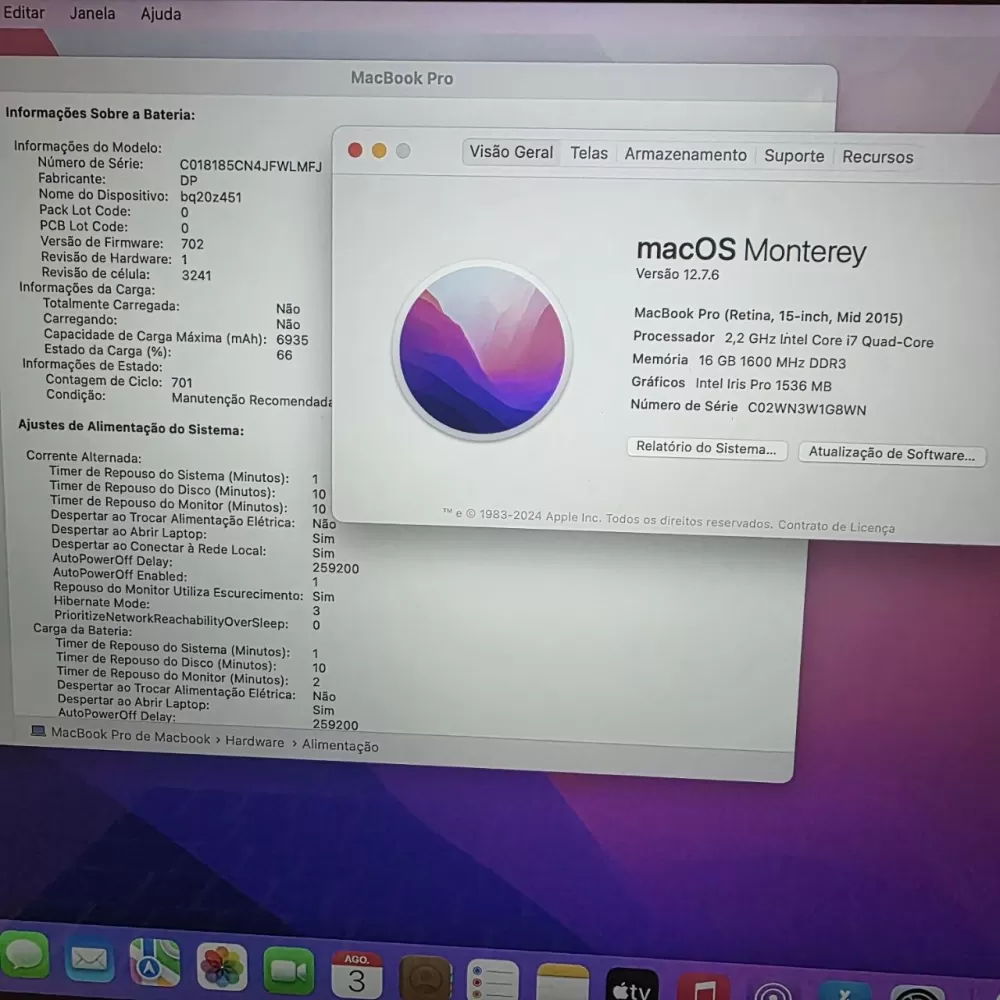Click the Atualização de Software button
This screenshot has width=1000, height=1000.
point(892,454)
